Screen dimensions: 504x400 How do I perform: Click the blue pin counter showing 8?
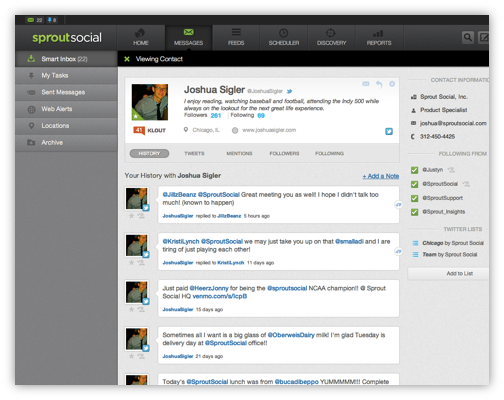coord(52,20)
